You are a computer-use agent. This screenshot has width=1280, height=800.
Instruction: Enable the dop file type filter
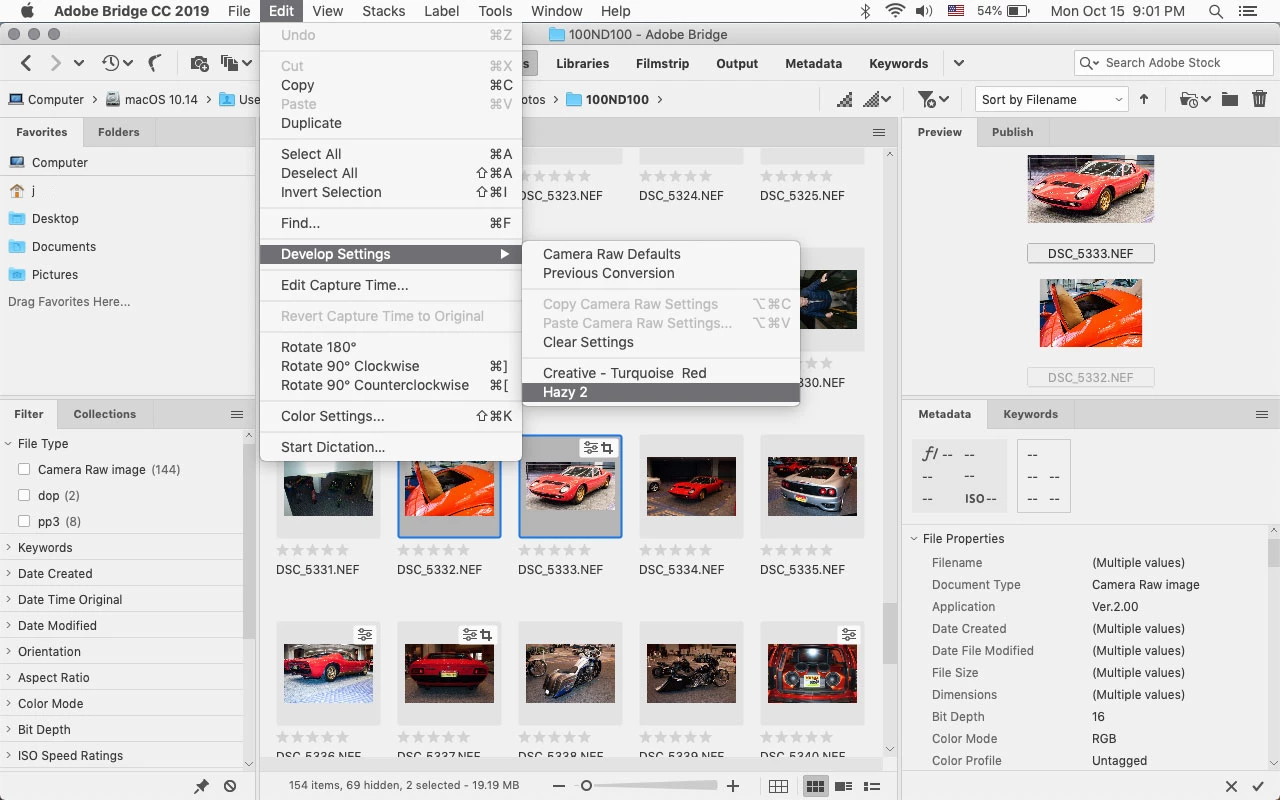(x=24, y=496)
